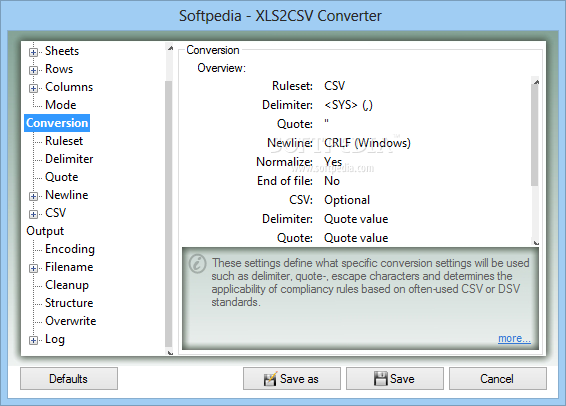Cancel the settings dialog

[x=498, y=379]
